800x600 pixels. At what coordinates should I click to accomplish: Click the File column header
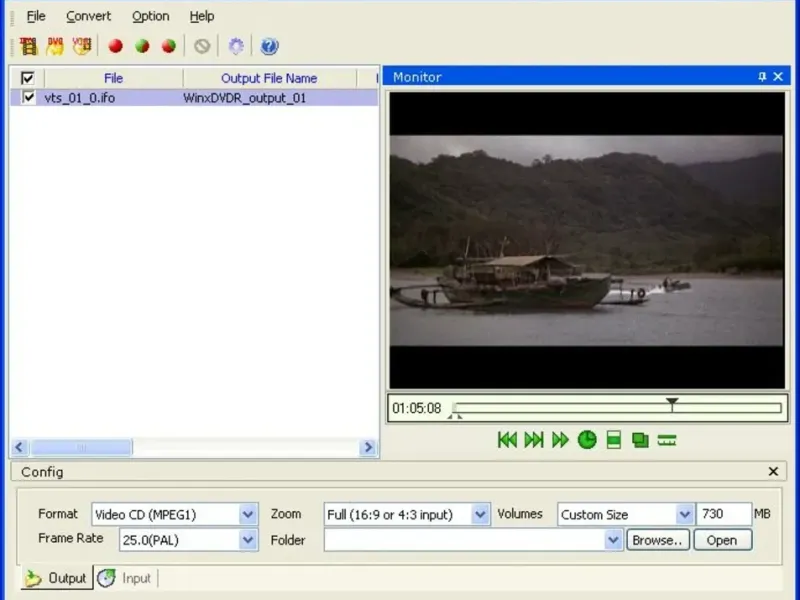113,78
